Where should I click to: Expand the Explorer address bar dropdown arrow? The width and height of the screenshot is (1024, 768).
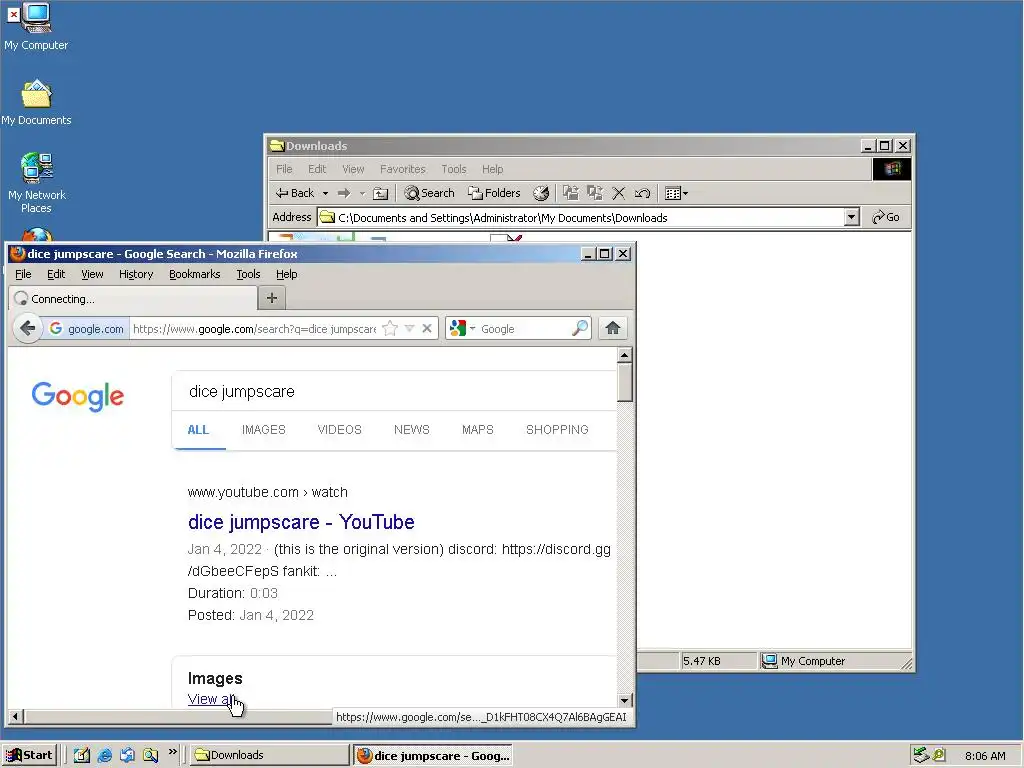[851, 217]
